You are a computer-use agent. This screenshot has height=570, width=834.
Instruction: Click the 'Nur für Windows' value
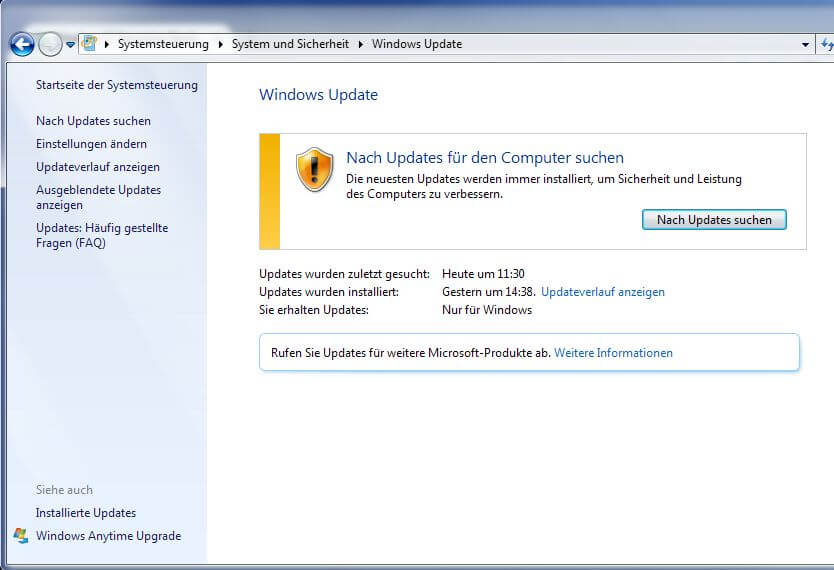[487, 310]
